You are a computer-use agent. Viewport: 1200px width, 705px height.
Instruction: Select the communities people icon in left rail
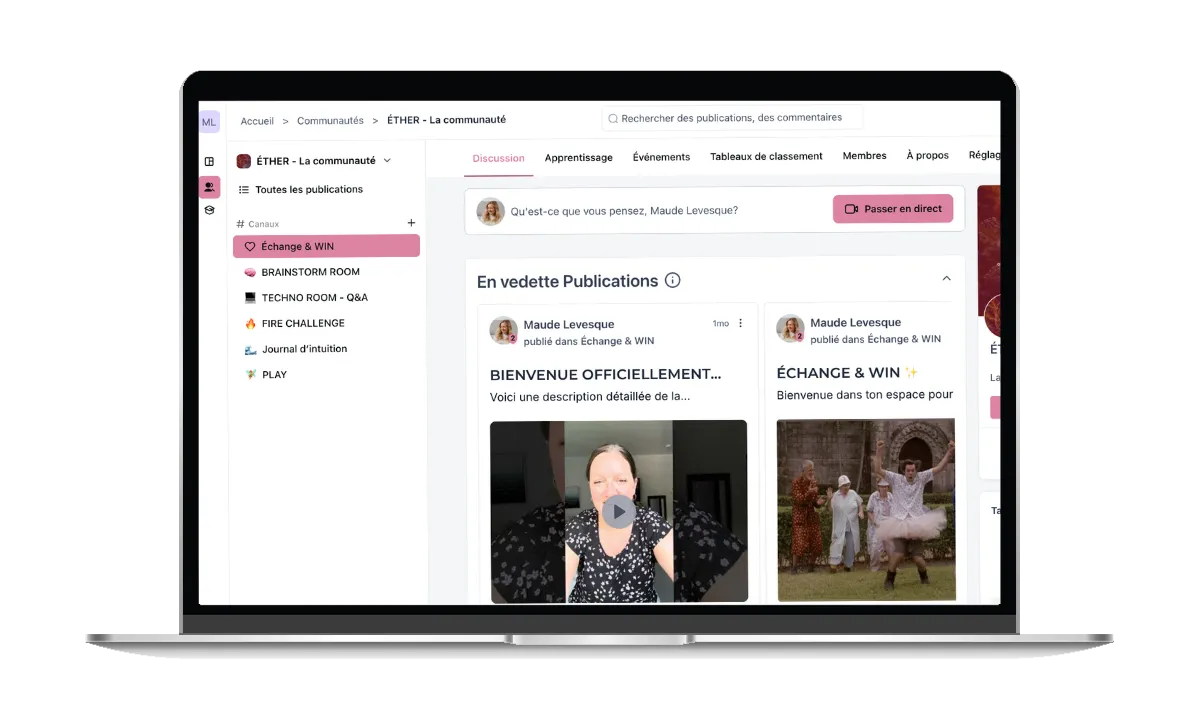209,187
